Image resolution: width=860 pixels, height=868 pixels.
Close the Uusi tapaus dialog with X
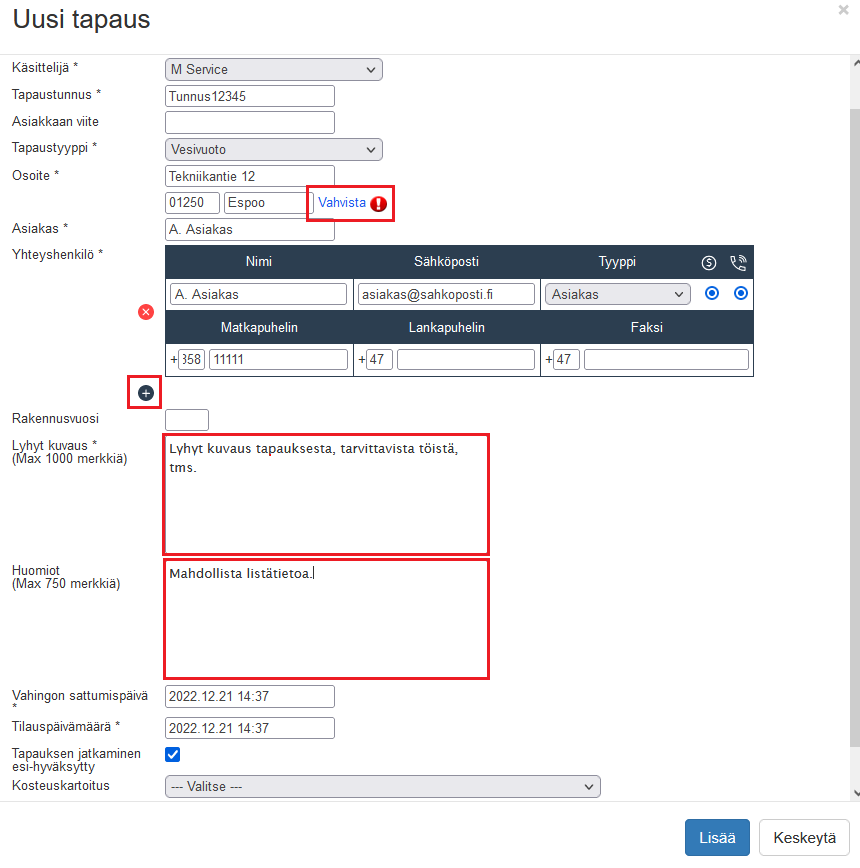click(843, 10)
